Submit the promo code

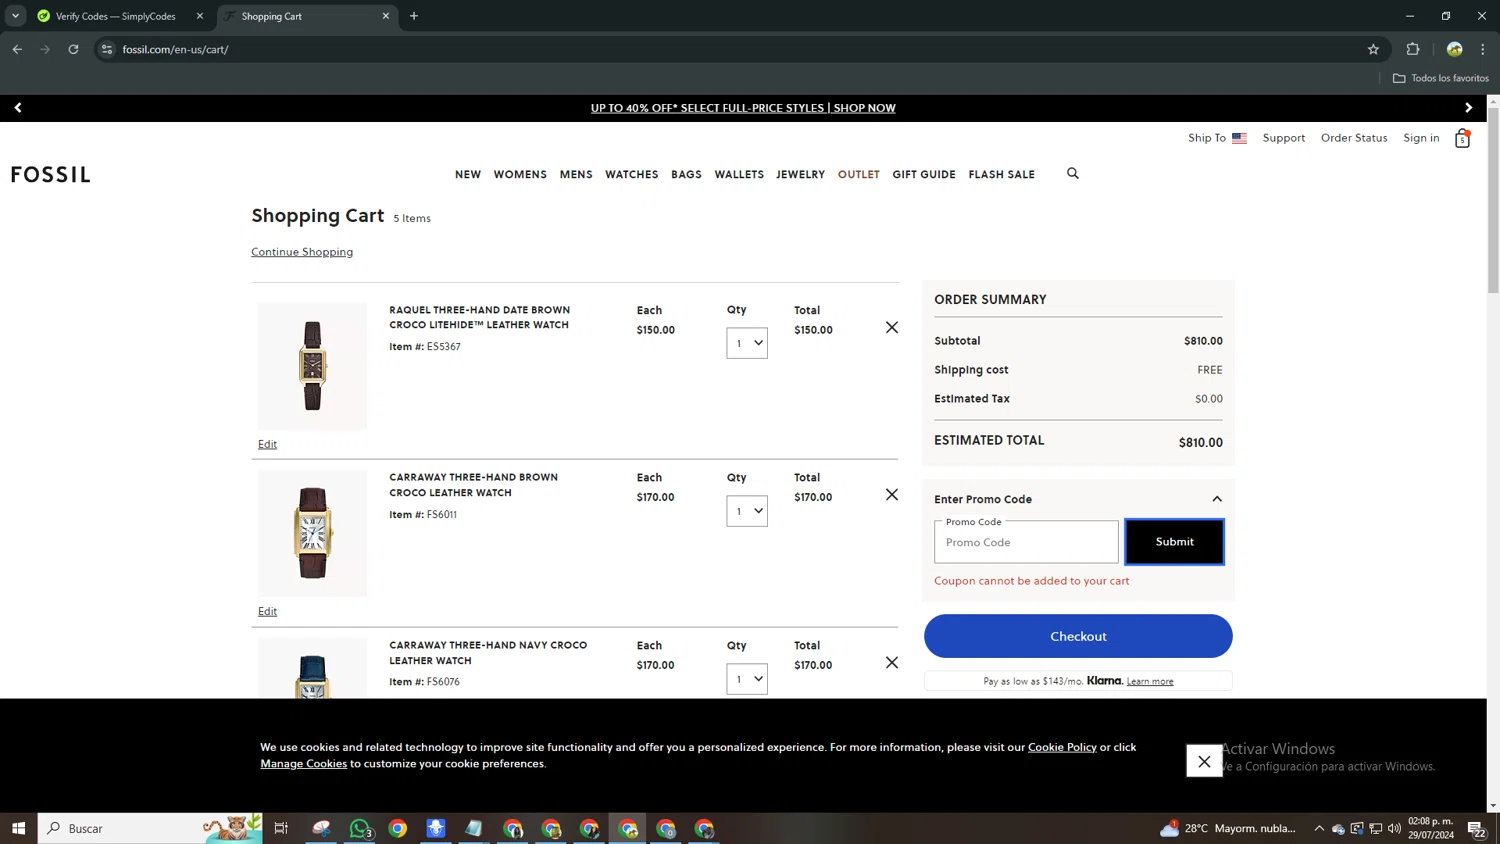(x=1175, y=542)
